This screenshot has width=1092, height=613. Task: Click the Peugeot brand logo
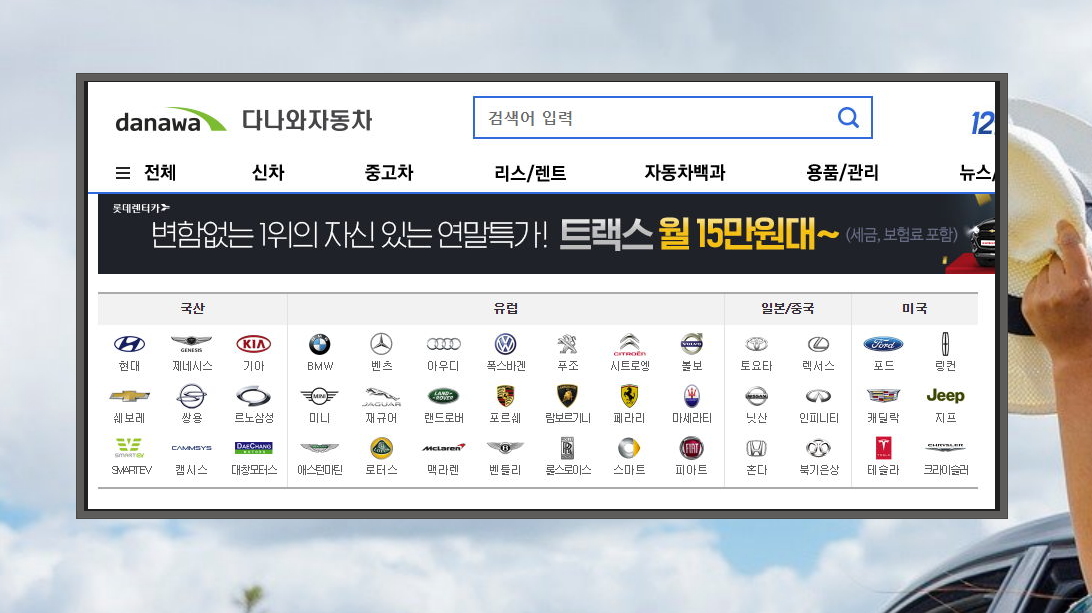(x=568, y=344)
